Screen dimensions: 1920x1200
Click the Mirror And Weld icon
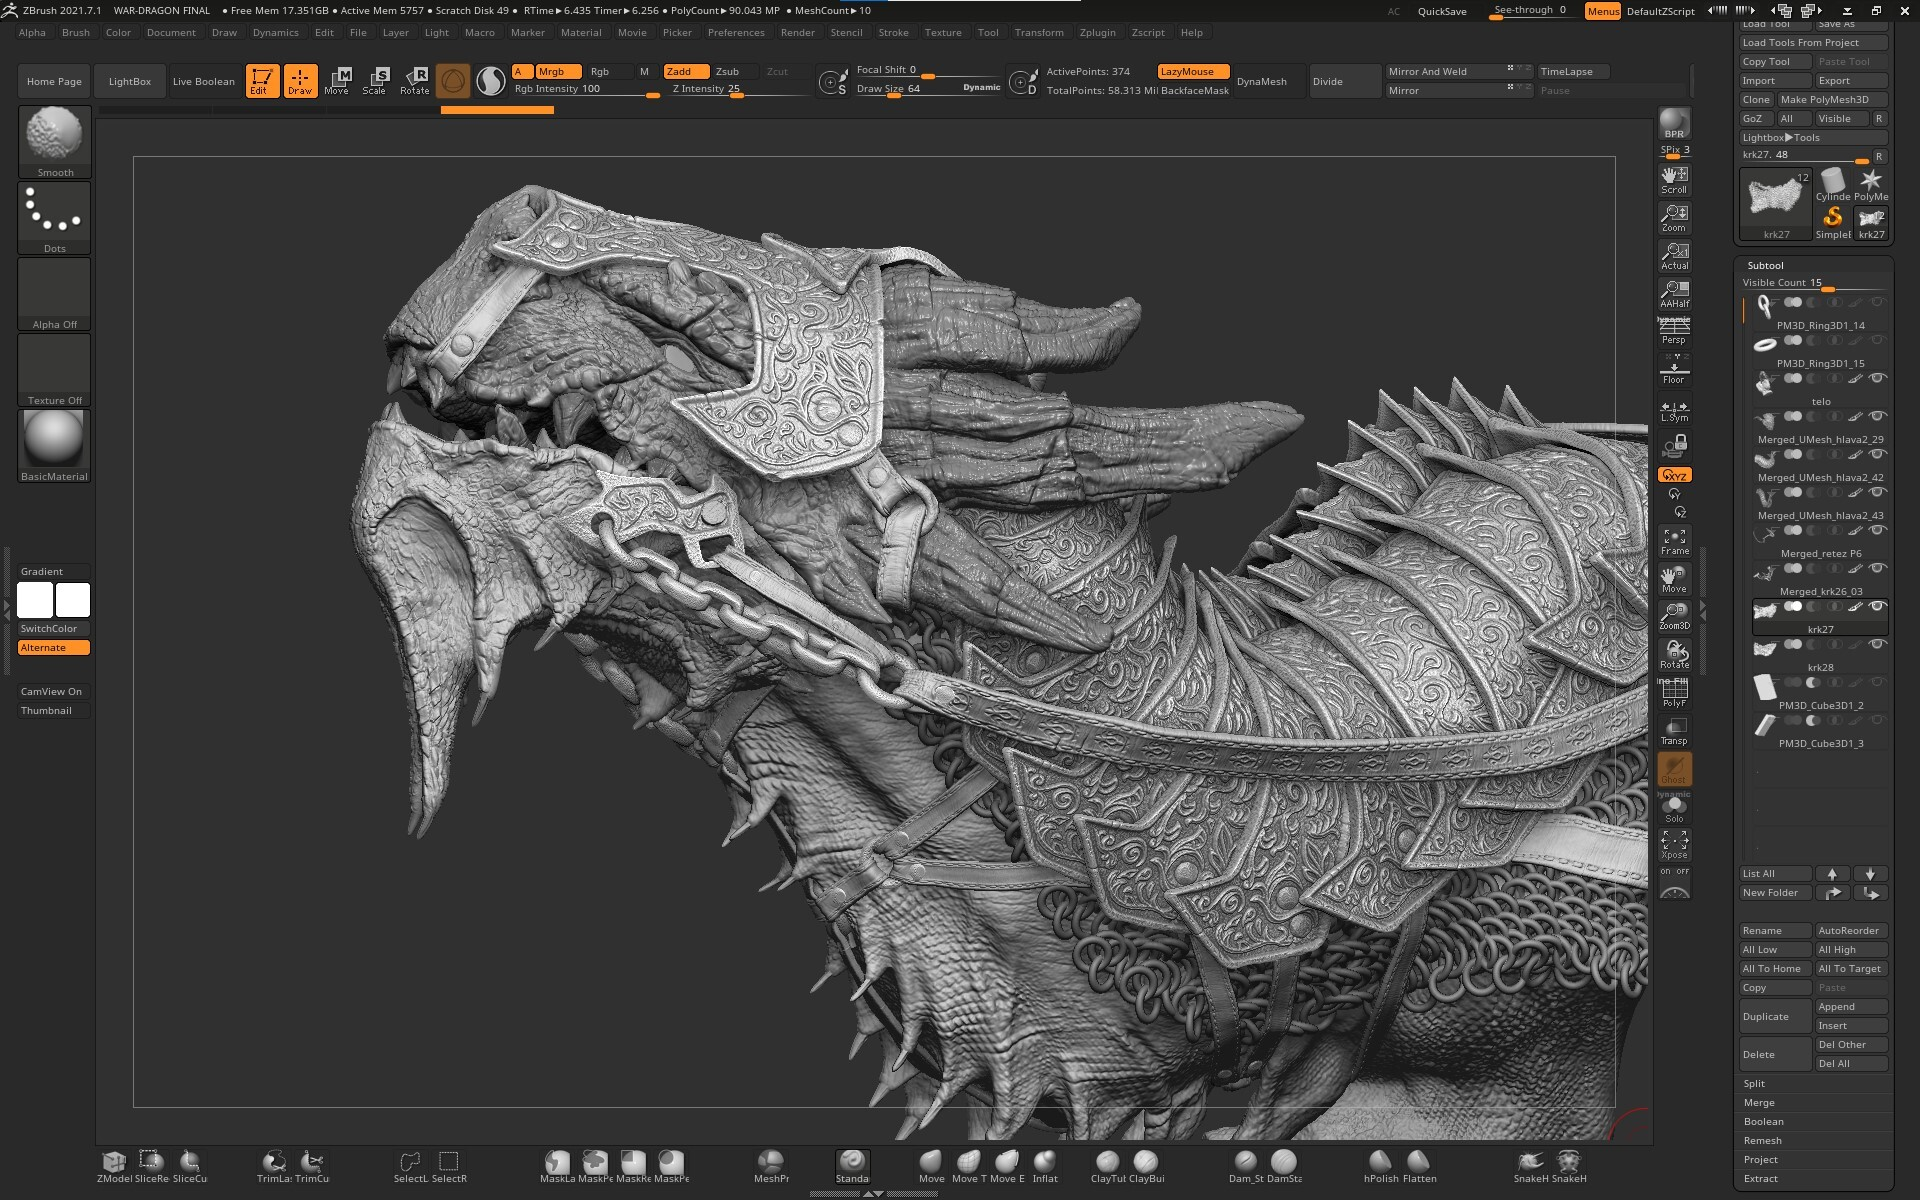coord(1440,71)
